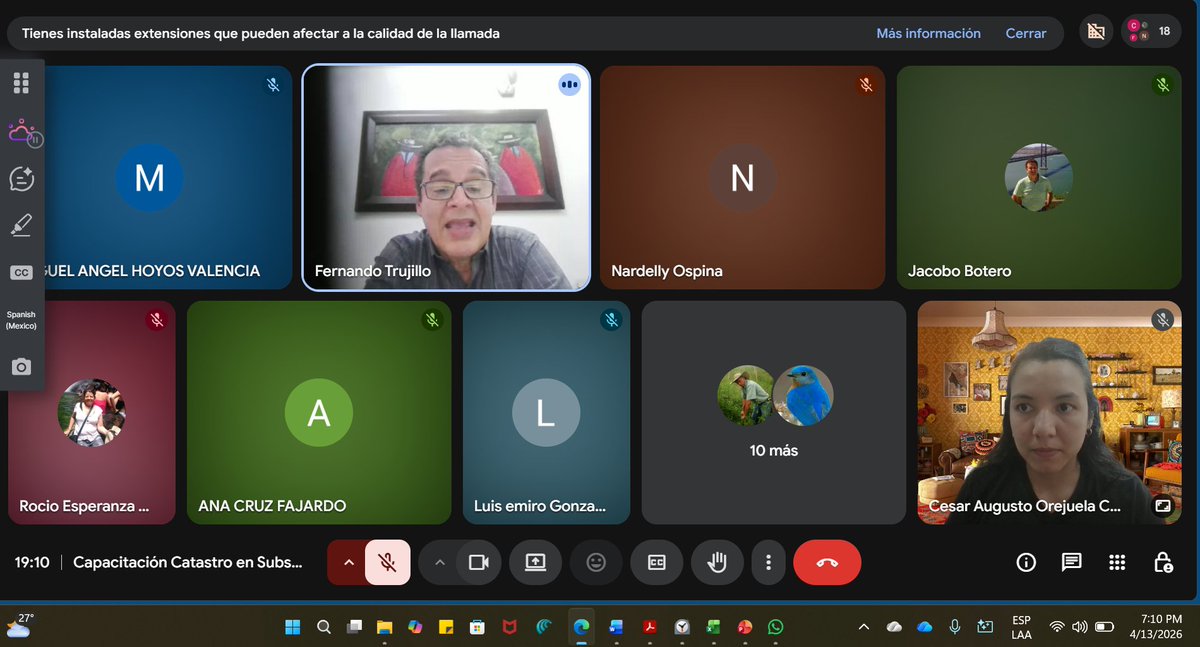Click muted mic icon on Jacobo Botero tile
Screen dimensions: 1200x647
point(1162,85)
